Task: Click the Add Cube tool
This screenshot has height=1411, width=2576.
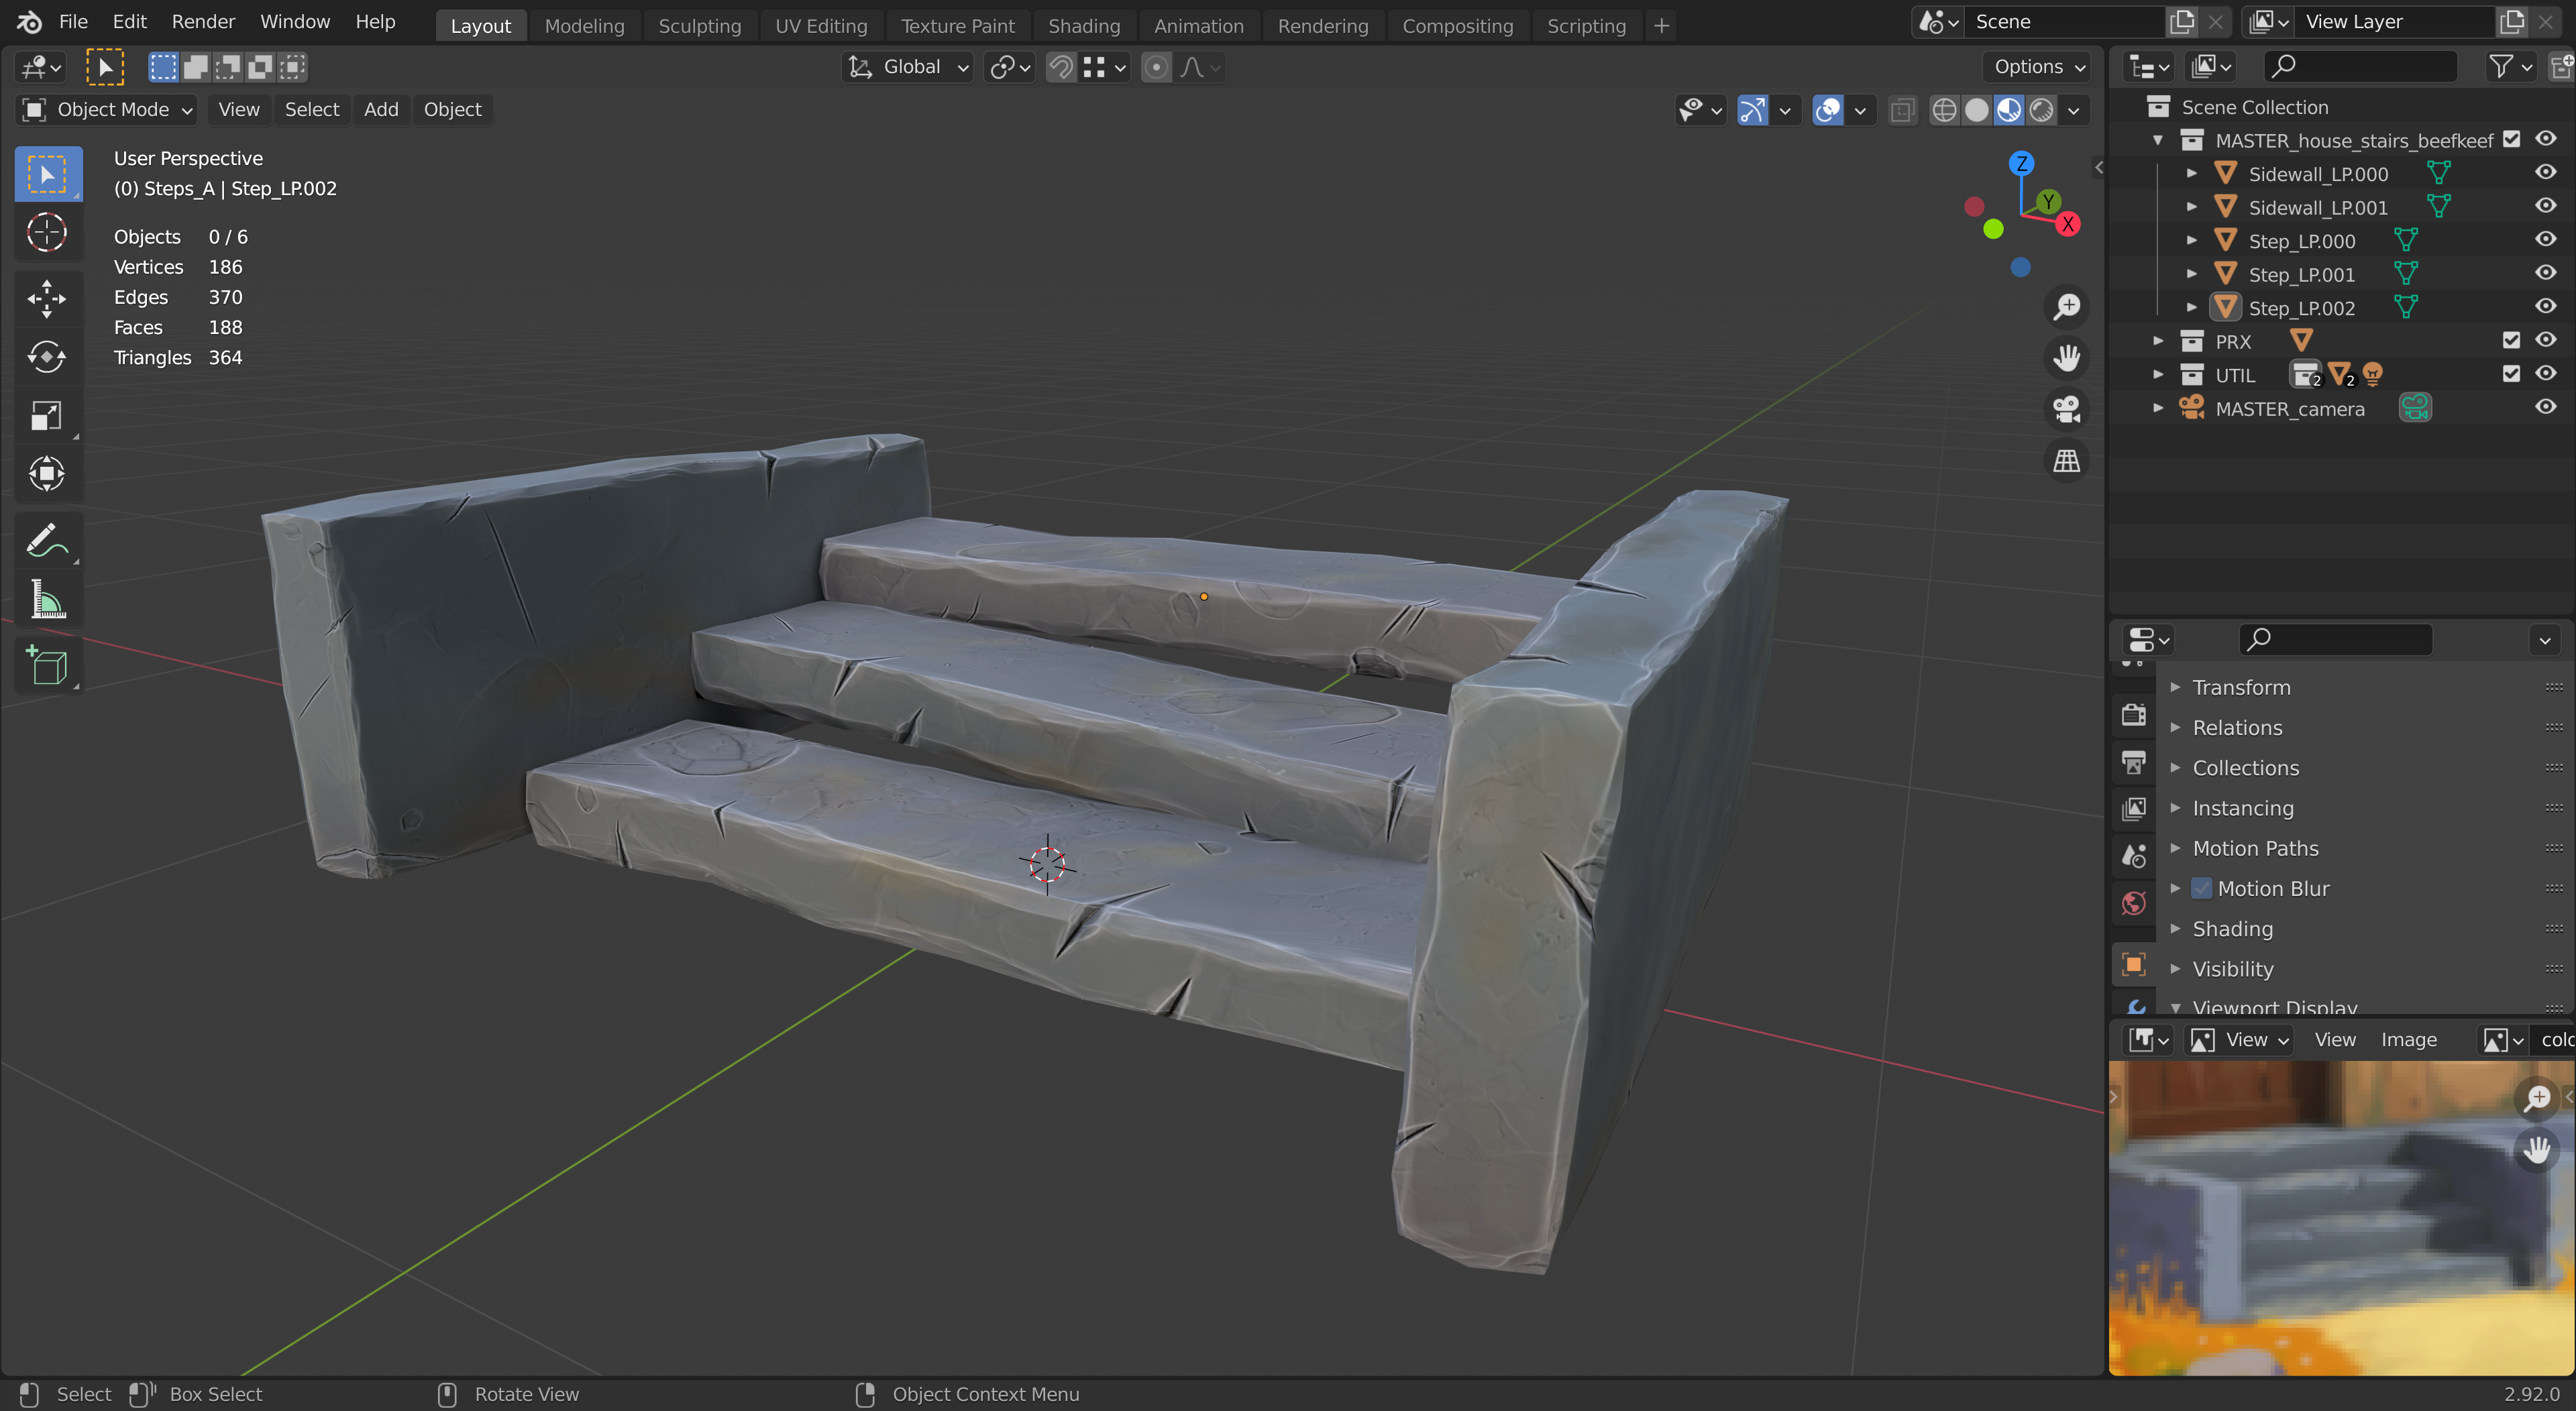Action: pos(46,666)
